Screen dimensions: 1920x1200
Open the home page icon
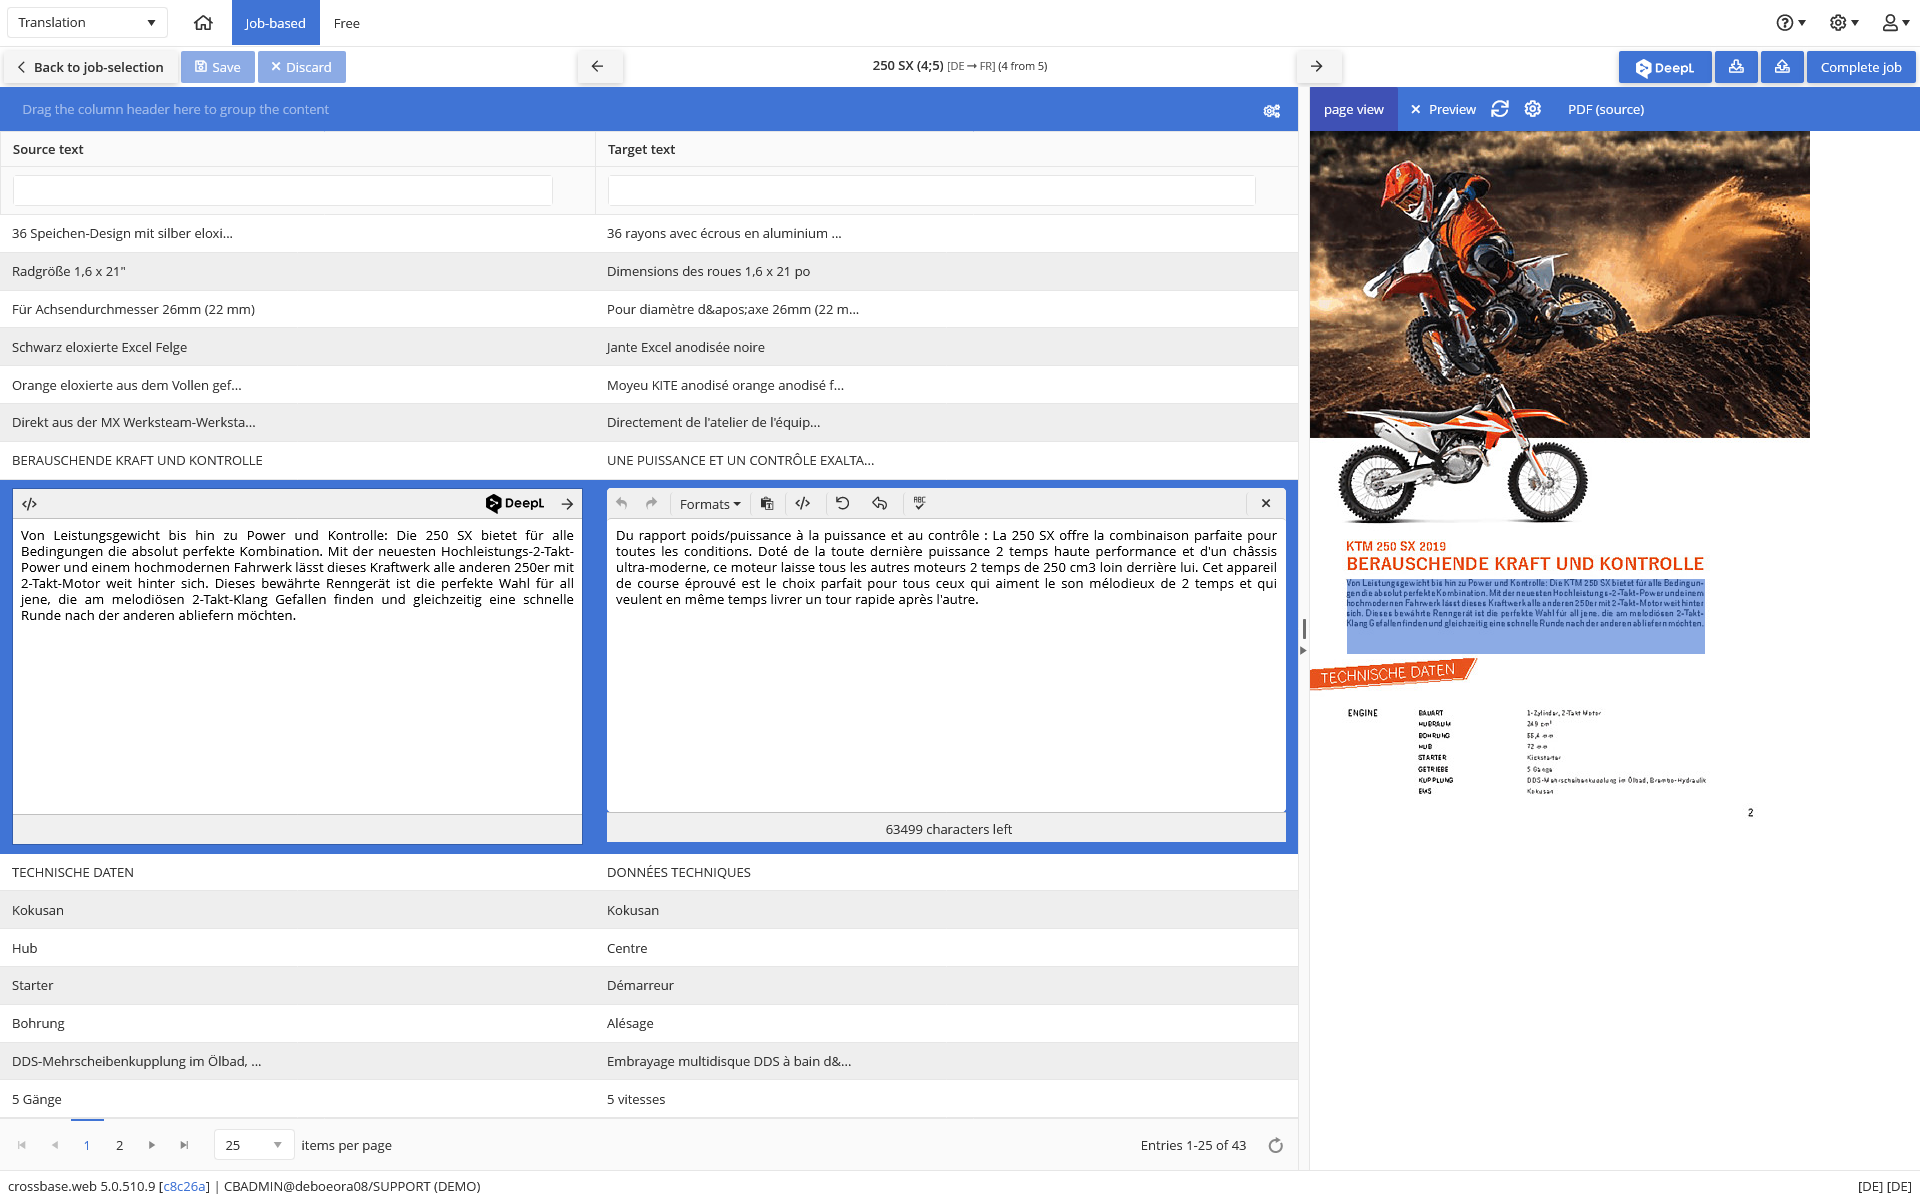[x=203, y=22]
